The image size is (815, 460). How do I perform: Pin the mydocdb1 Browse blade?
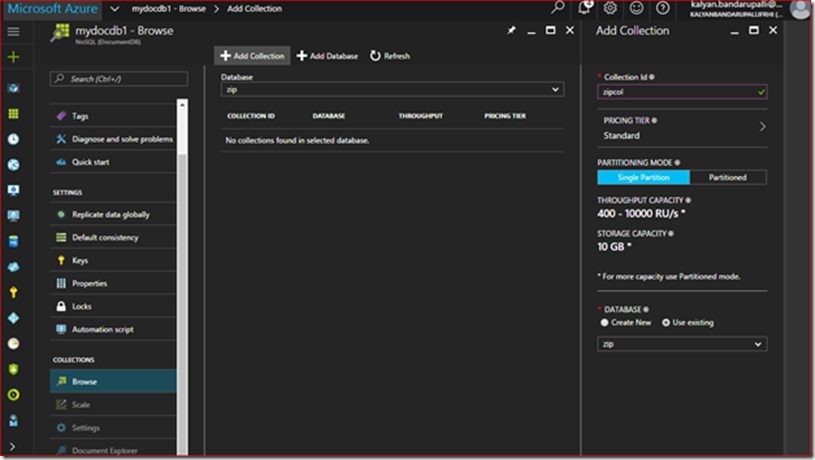click(511, 30)
